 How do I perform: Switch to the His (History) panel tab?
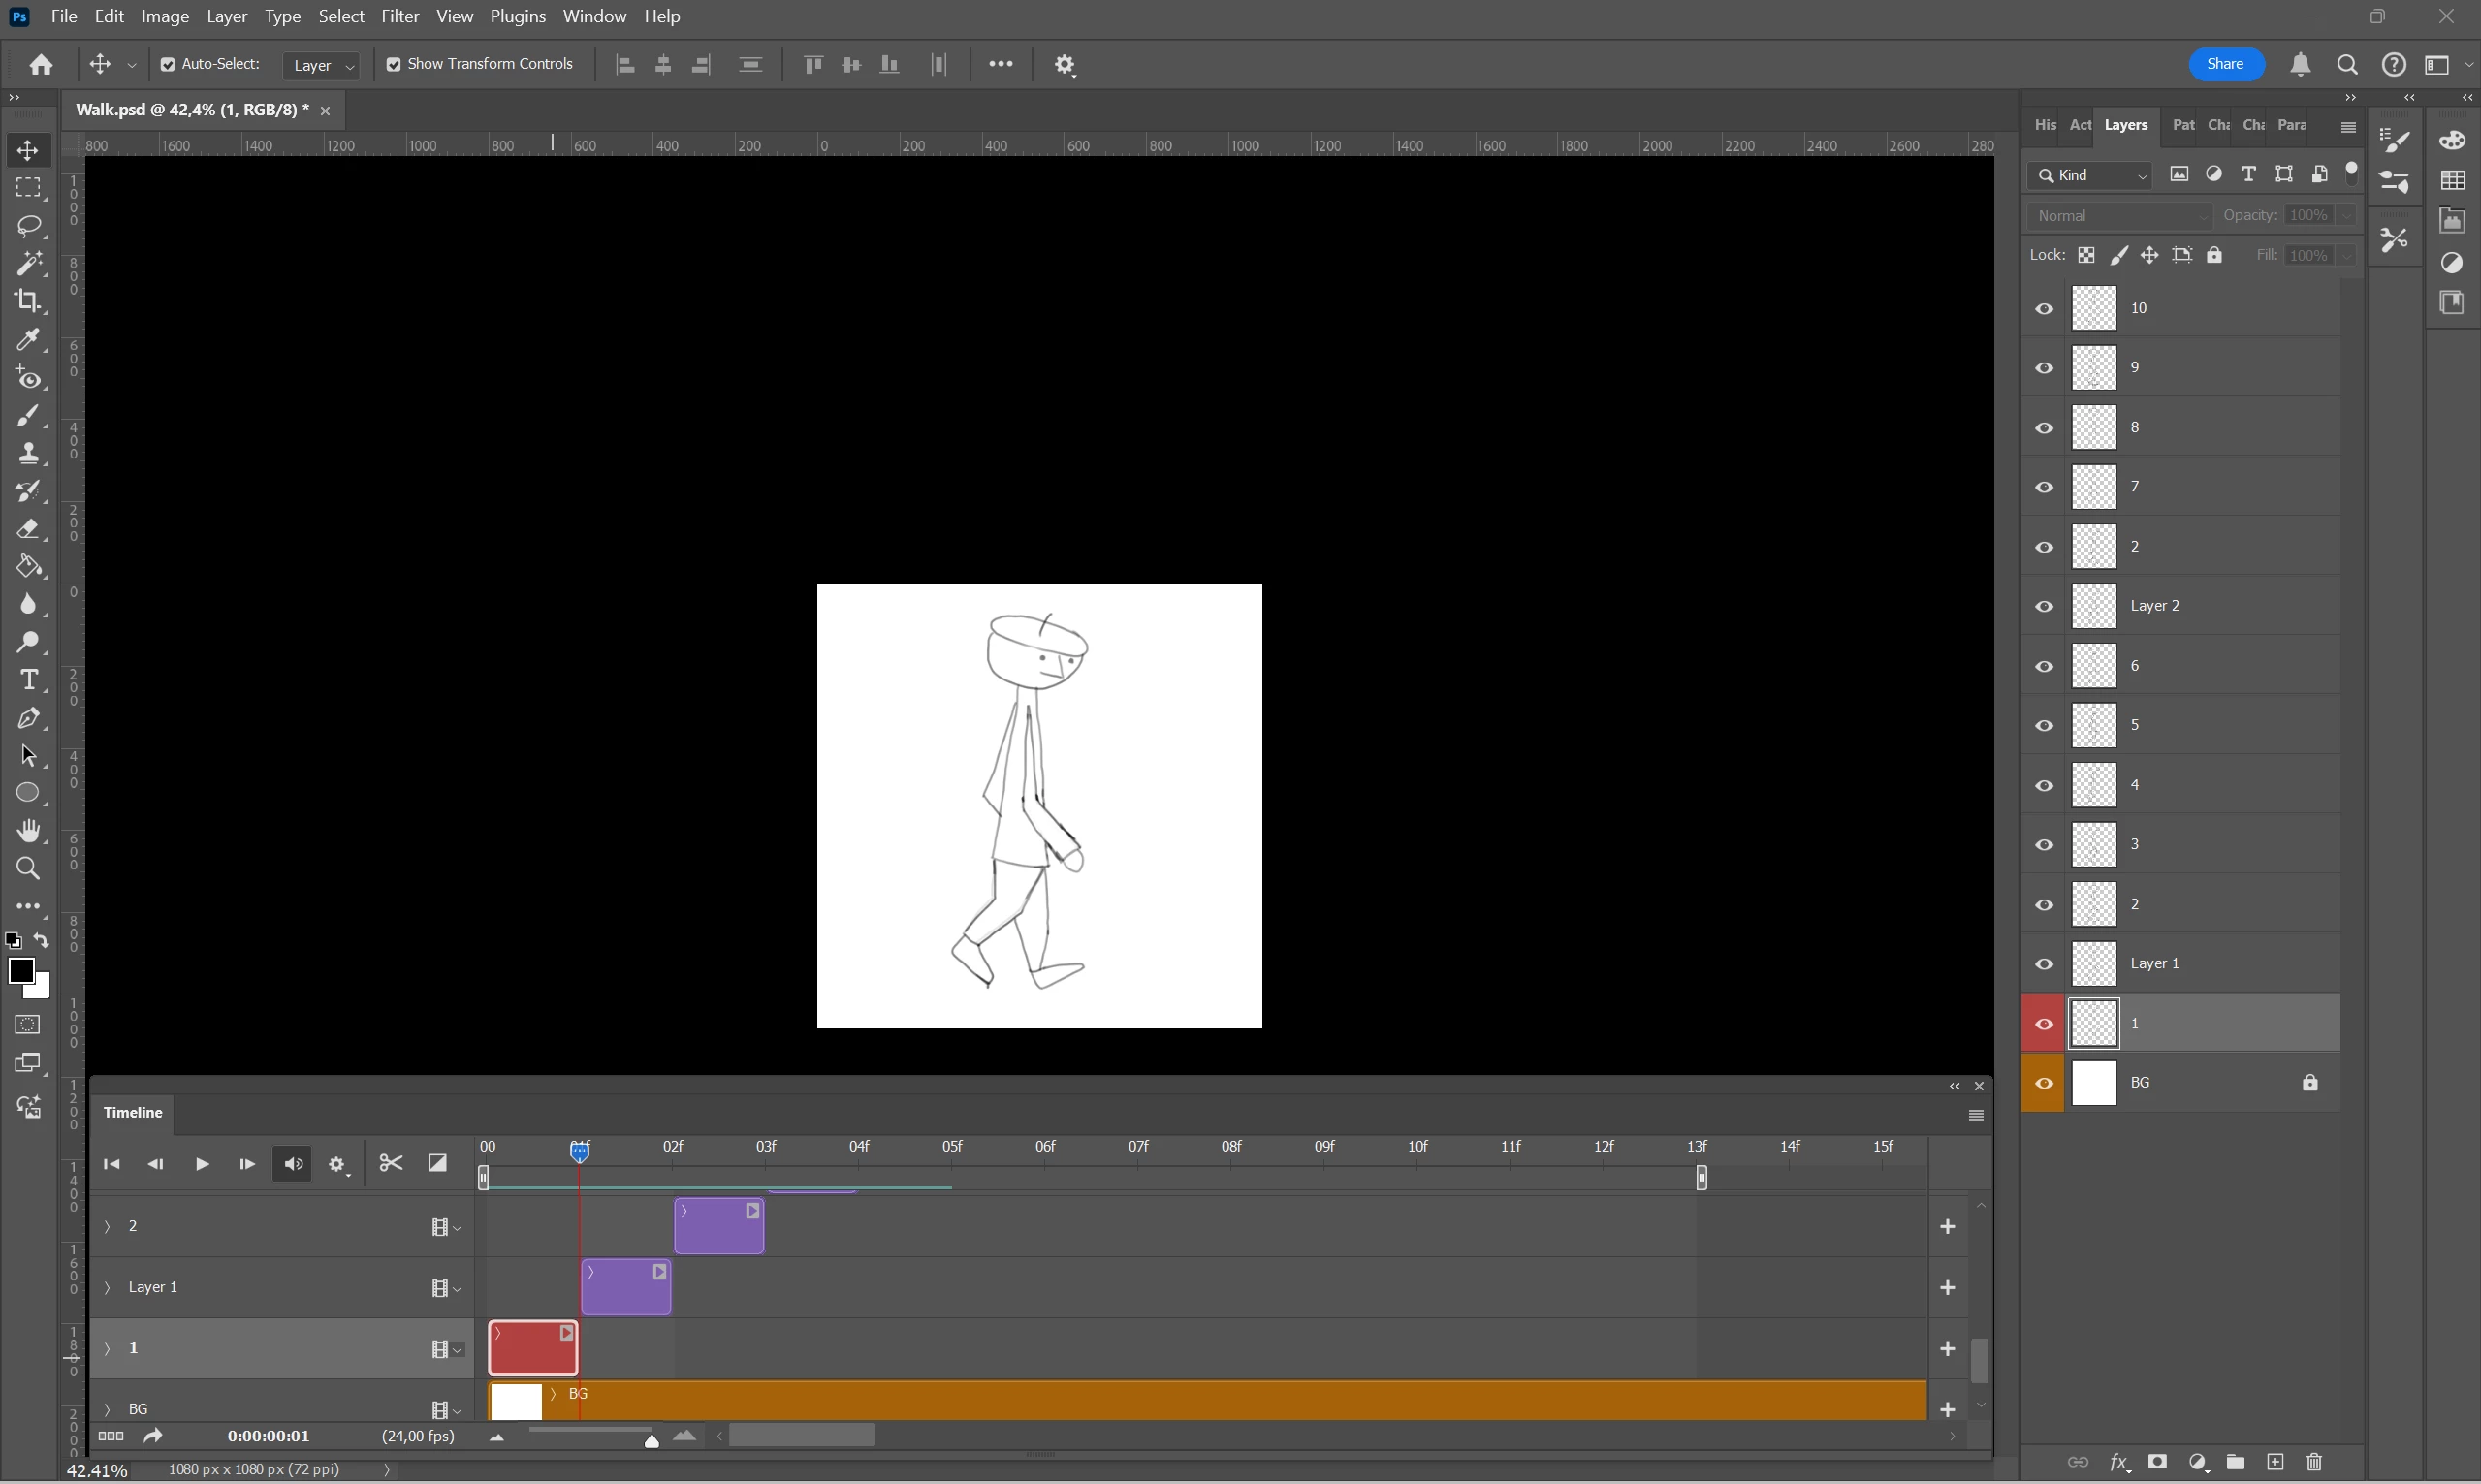coord(2045,125)
